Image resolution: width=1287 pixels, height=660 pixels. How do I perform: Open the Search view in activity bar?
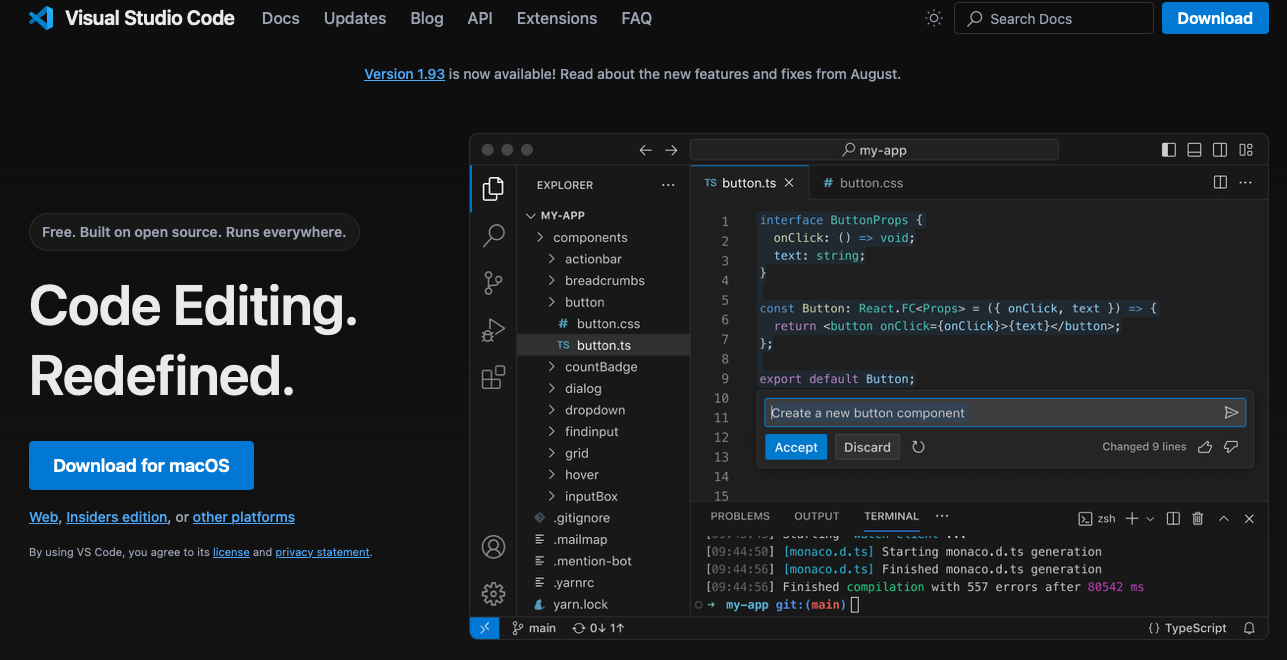pos(493,235)
